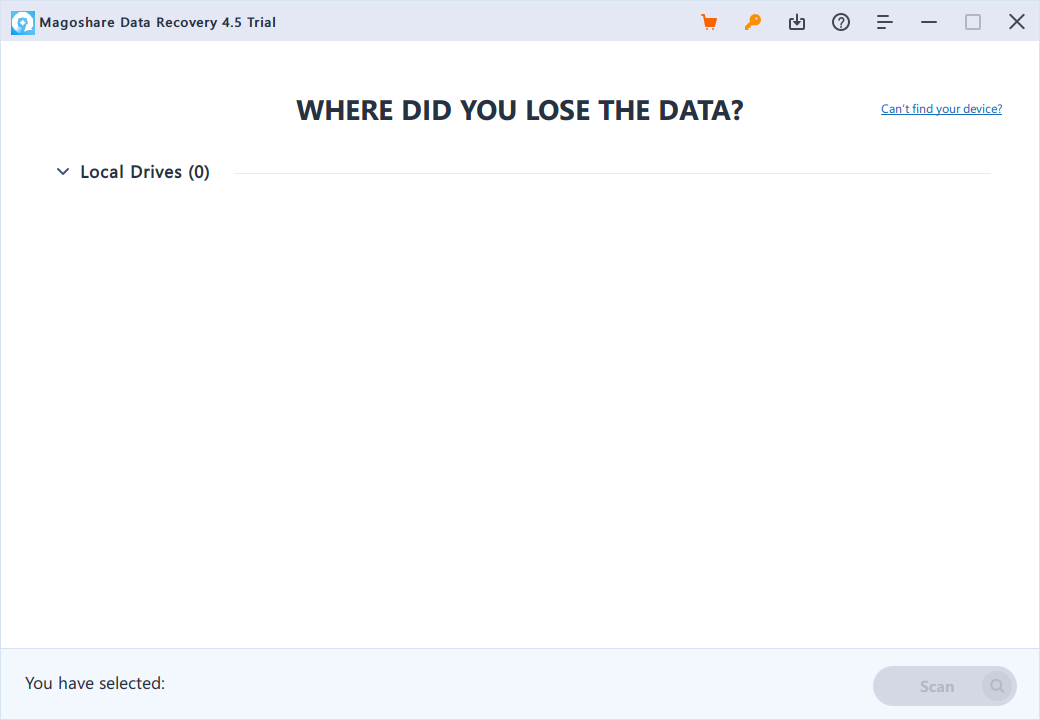This screenshot has width=1040, height=720.
Task: Click the "Where did you lose the data?" heading
Action: (x=520, y=110)
